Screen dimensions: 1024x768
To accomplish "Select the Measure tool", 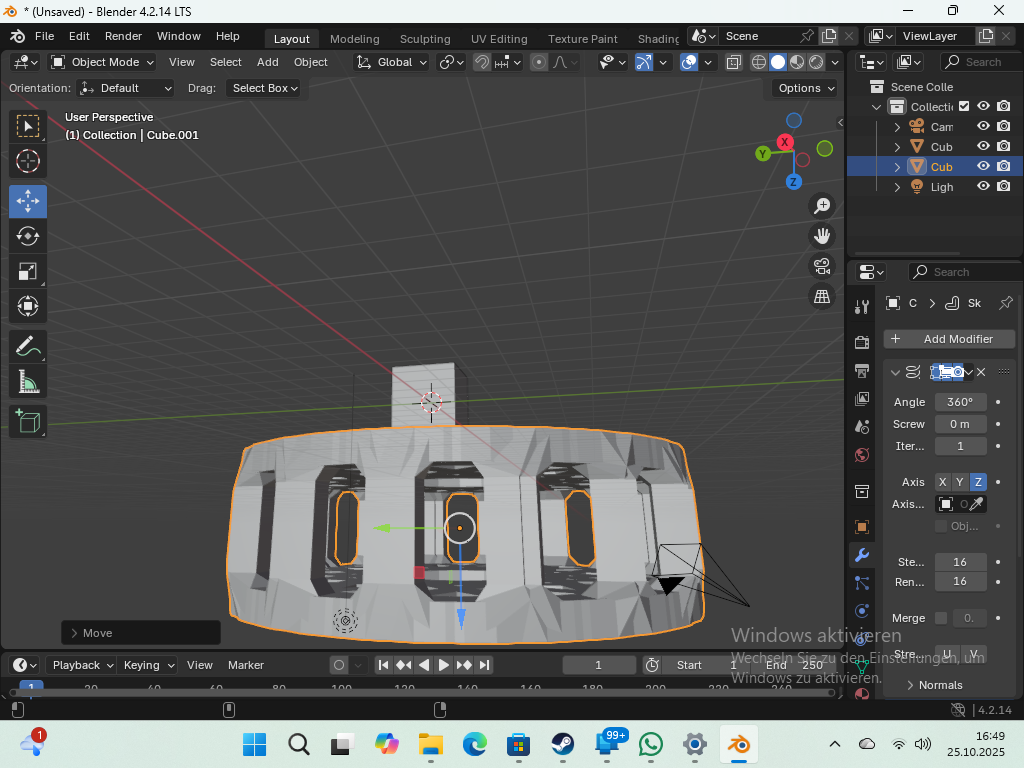I will [x=28, y=382].
